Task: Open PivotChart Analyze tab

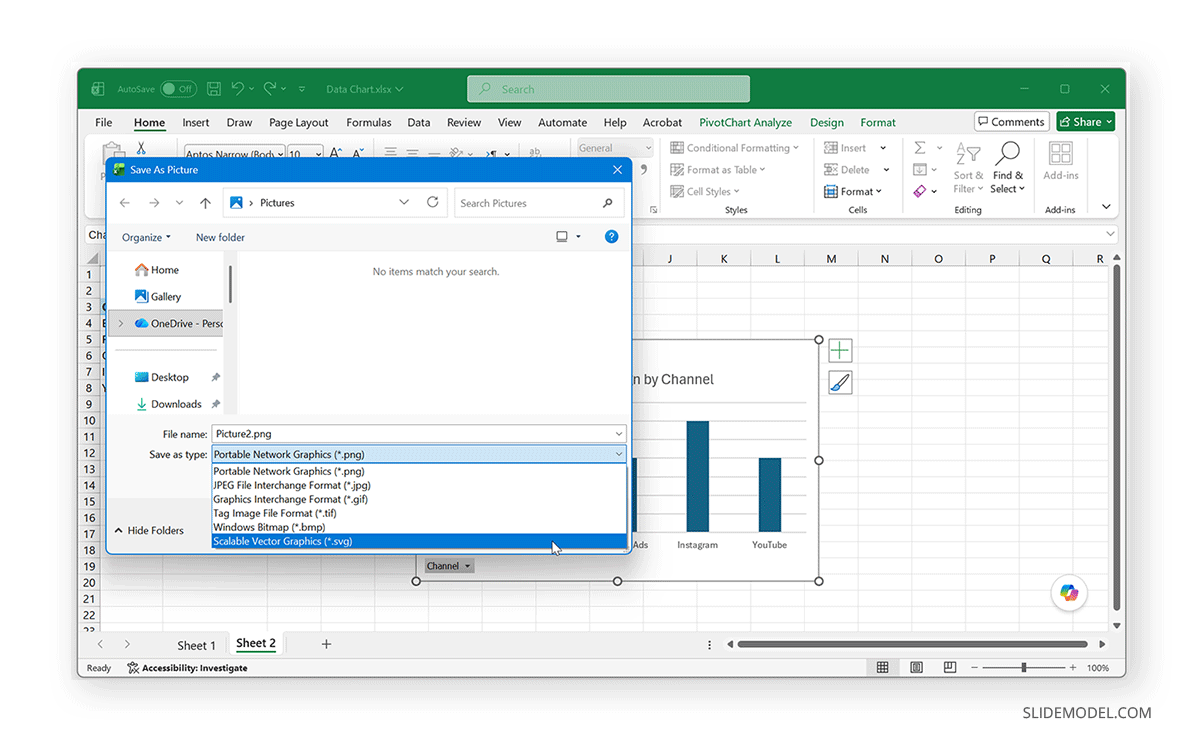Action: tap(745, 122)
